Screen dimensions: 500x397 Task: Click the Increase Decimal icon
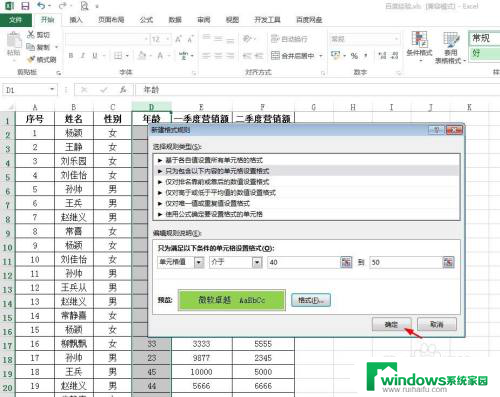click(x=382, y=55)
